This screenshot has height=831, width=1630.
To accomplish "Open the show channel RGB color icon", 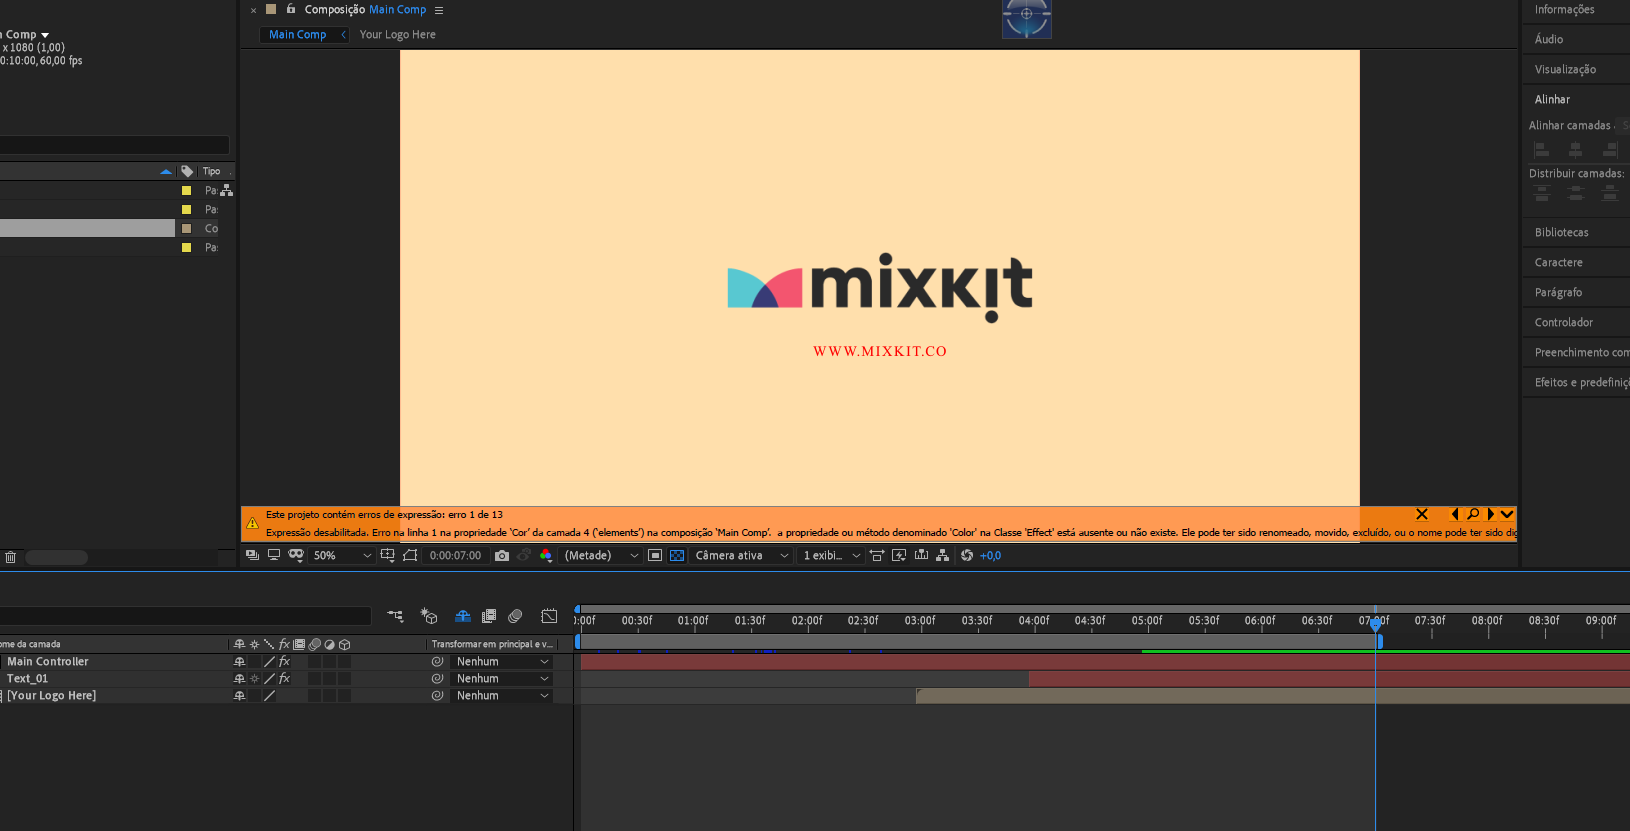I will 546,555.
